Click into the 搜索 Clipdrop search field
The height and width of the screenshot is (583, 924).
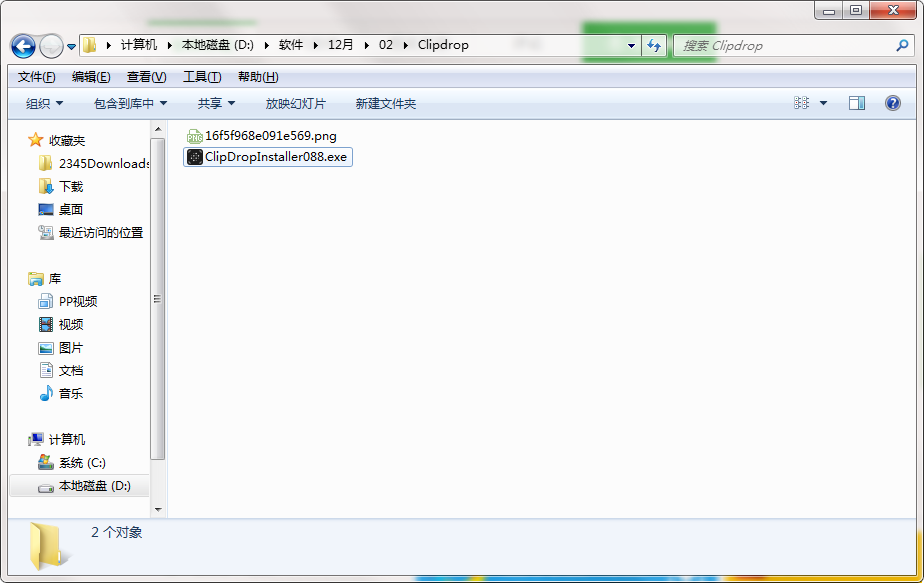(784, 45)
